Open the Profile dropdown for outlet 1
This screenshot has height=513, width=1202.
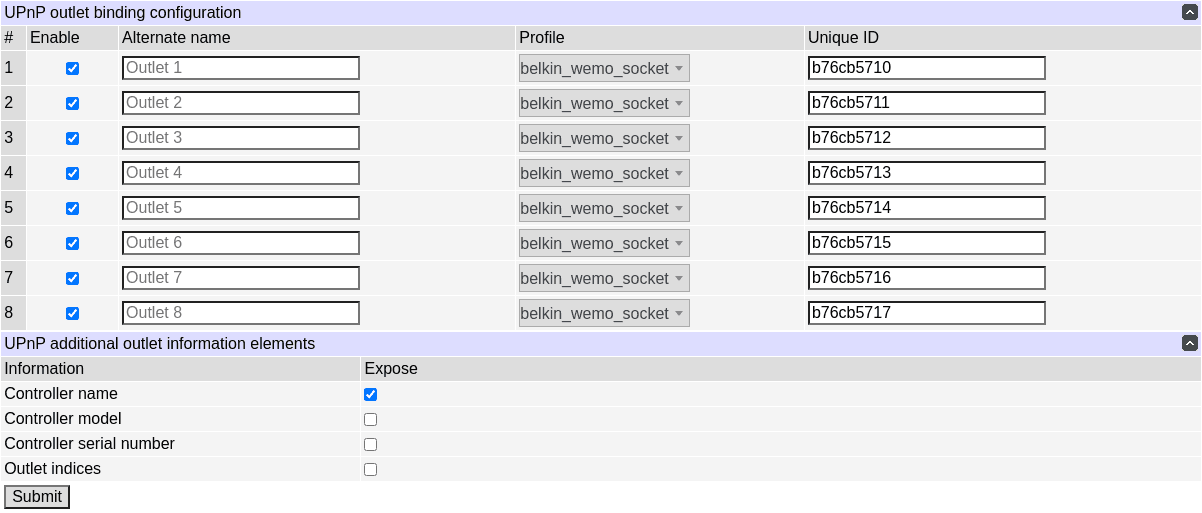click(604, 68)
